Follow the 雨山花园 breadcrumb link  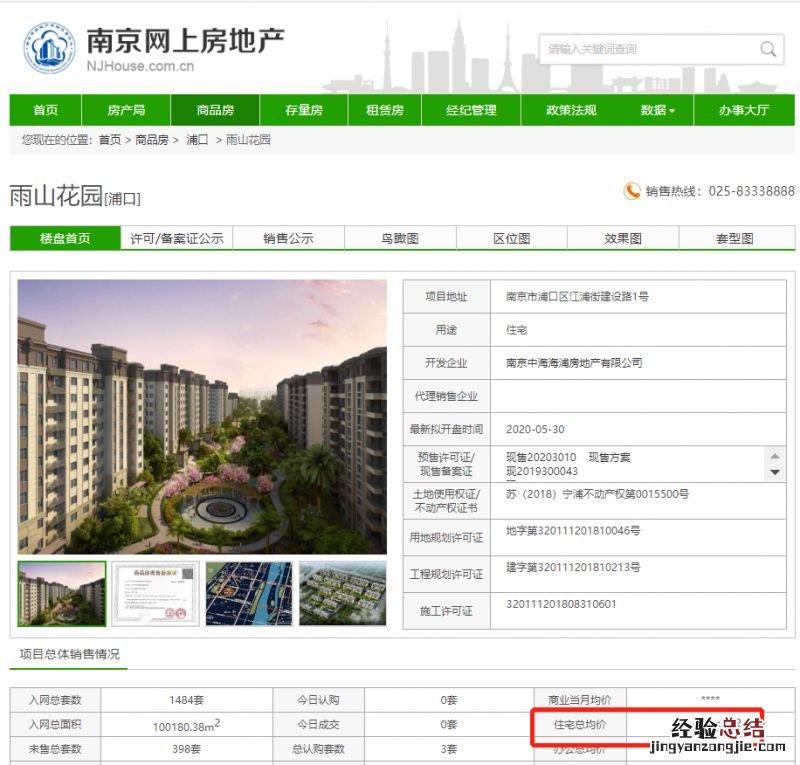pos(248,140)
